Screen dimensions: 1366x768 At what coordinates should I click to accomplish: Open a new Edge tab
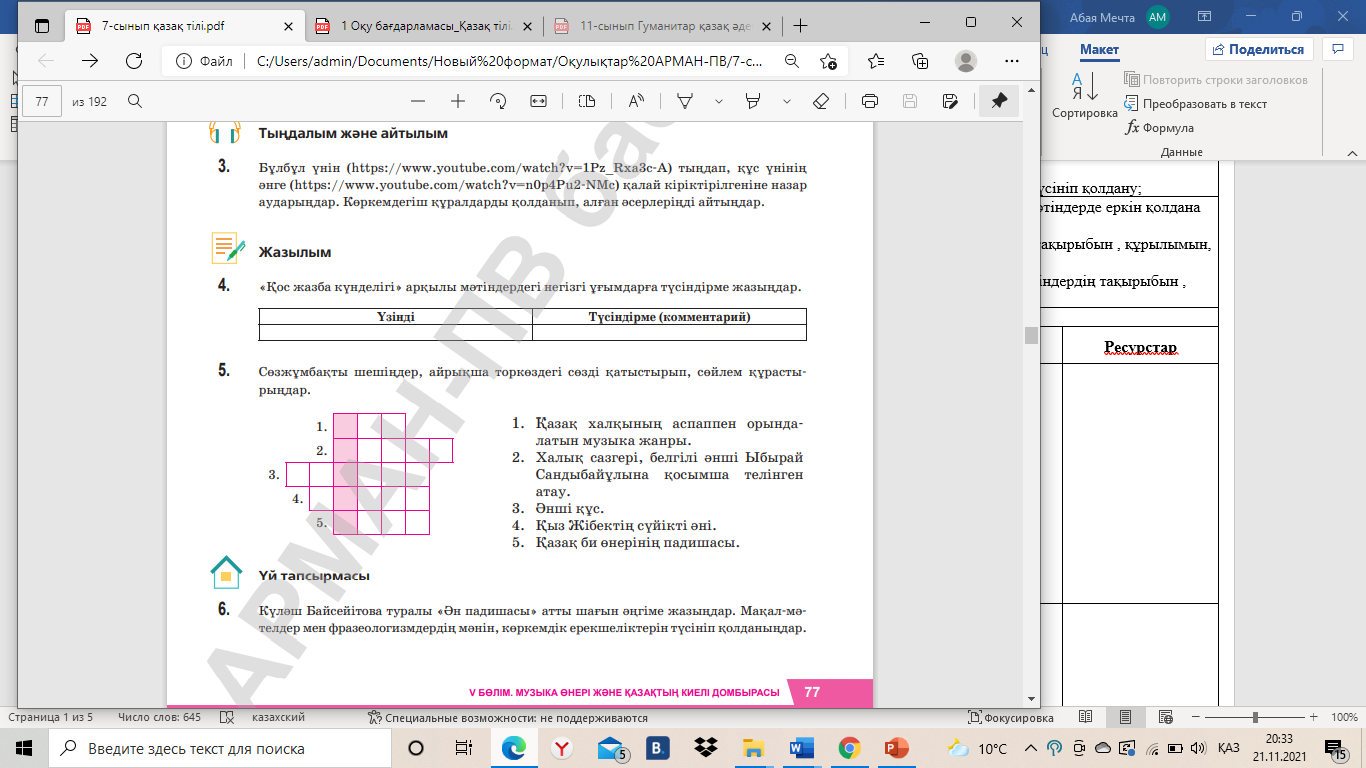pyautogui.click(x=800, y=26)
